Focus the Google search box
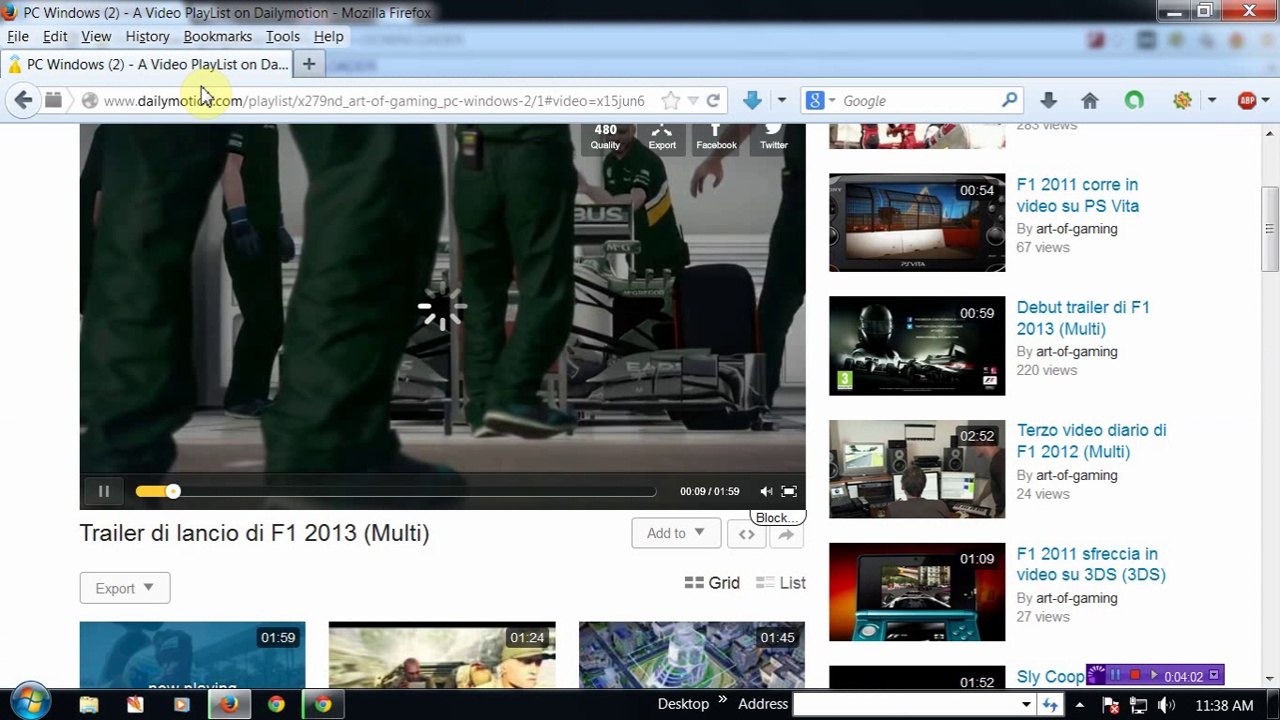Viewport: 1280px width, 720px height. coord(920,101)
